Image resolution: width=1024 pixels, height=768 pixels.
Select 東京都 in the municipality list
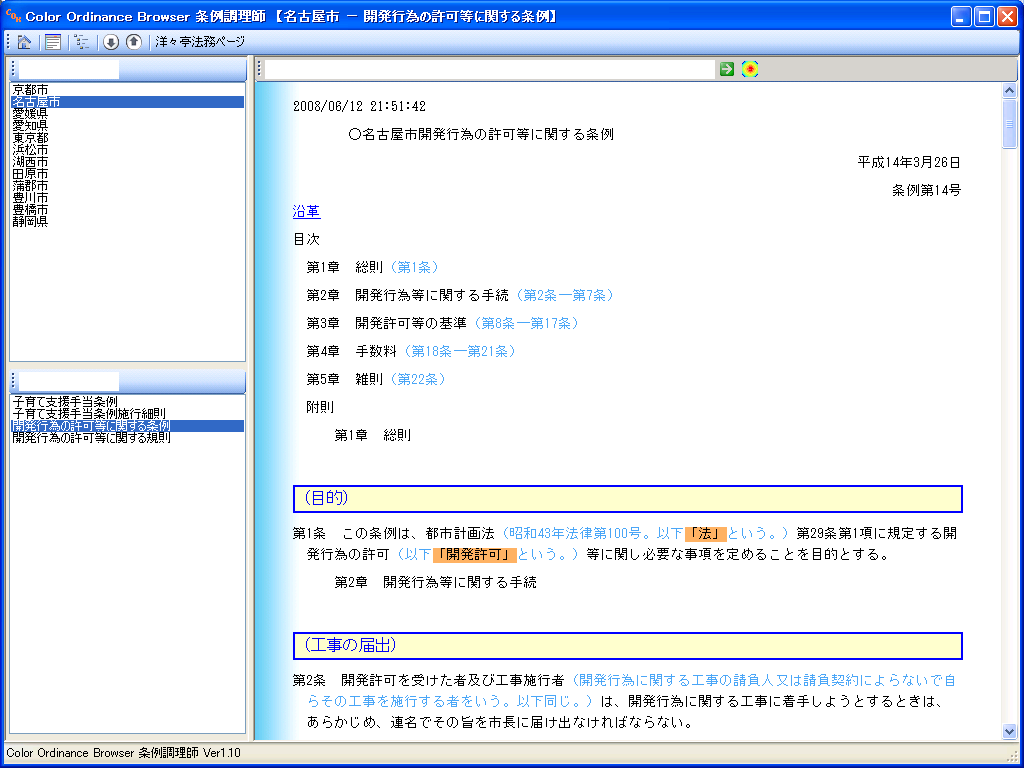[x=30, y=138]
